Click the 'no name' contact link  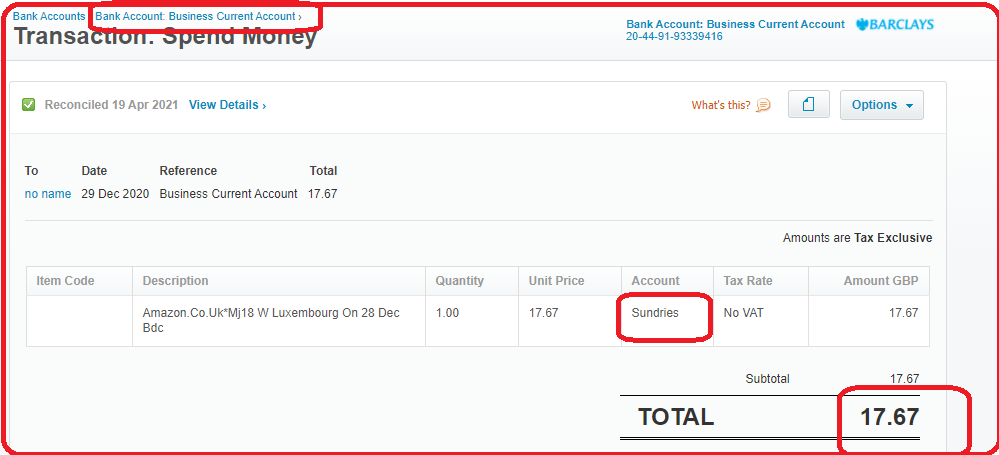click(x=48, y=194)
